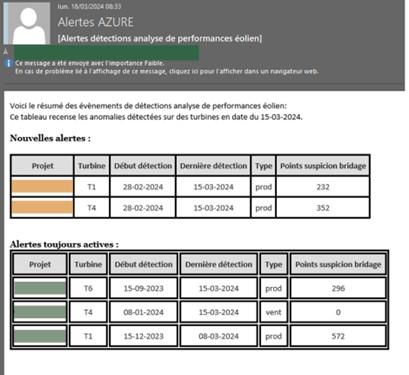Click the green project cell of vent row

click(40, 312)
